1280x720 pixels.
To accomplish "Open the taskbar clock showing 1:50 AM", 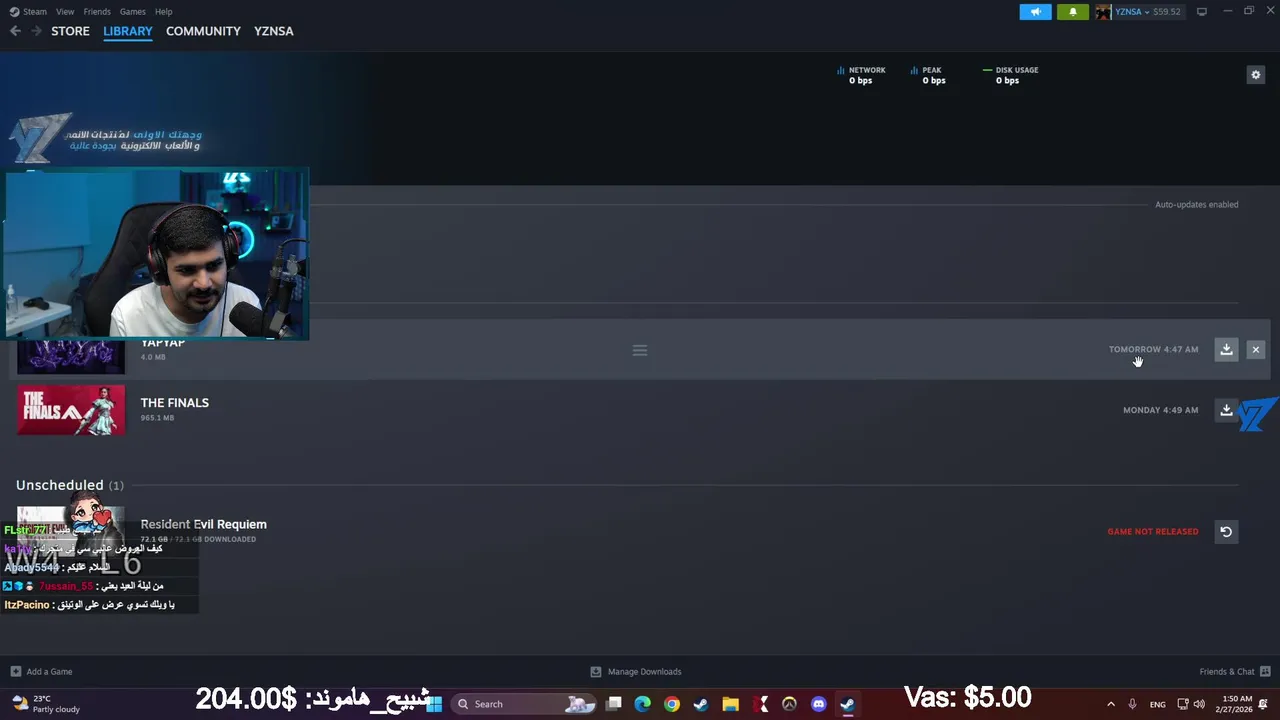I will coord(1237,704).
